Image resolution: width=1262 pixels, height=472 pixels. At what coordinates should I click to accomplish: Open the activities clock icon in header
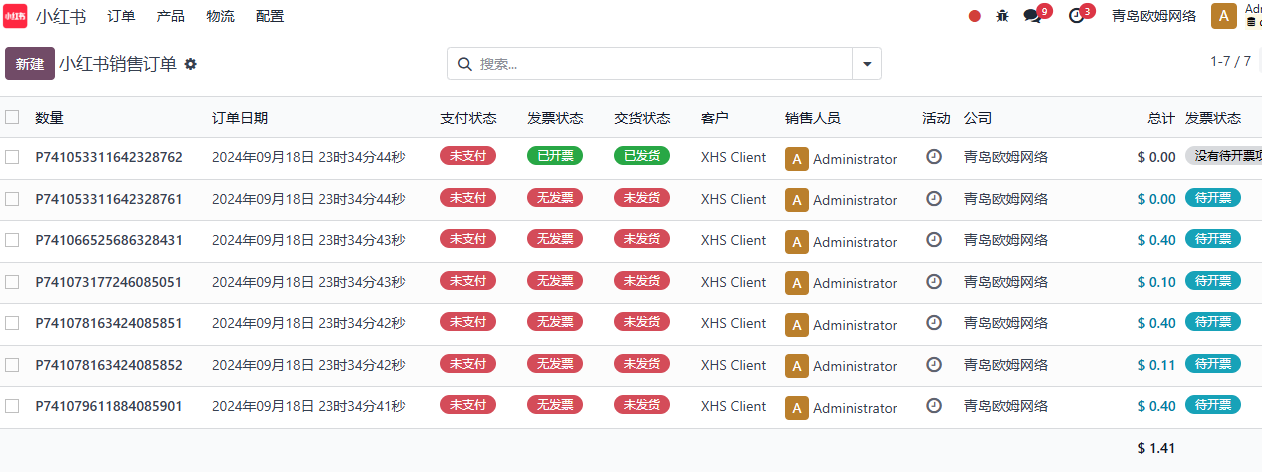(x=1076, y=16)
